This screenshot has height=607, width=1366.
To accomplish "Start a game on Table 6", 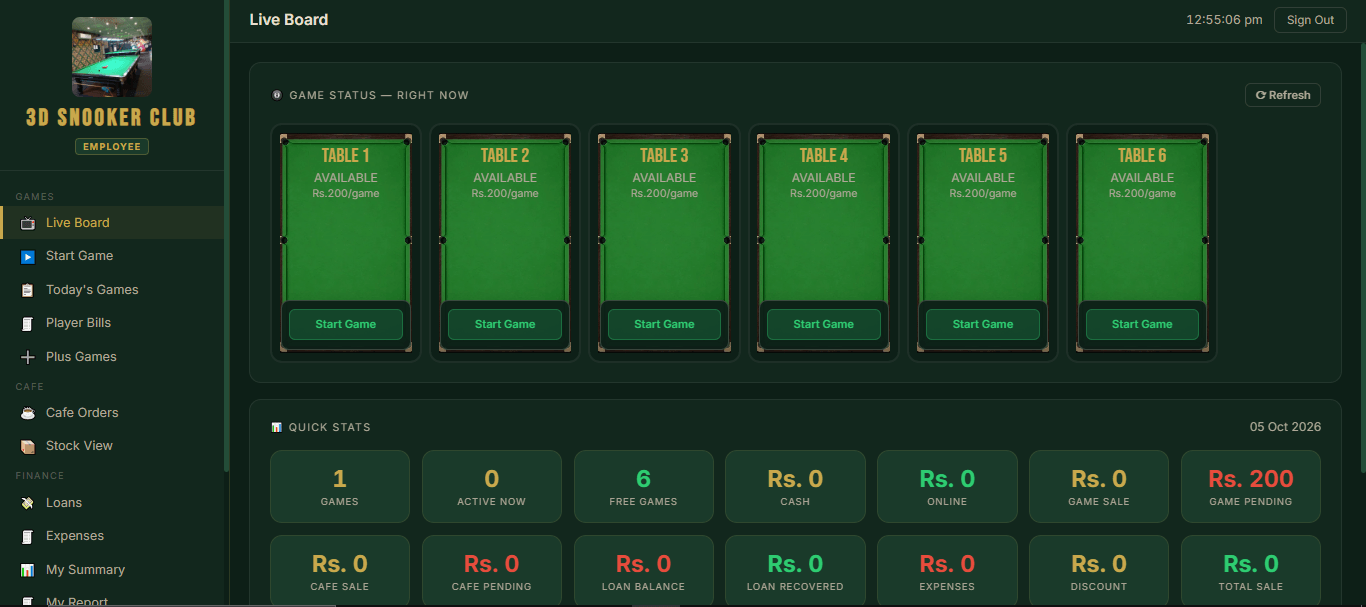I will pos(1142,324).
